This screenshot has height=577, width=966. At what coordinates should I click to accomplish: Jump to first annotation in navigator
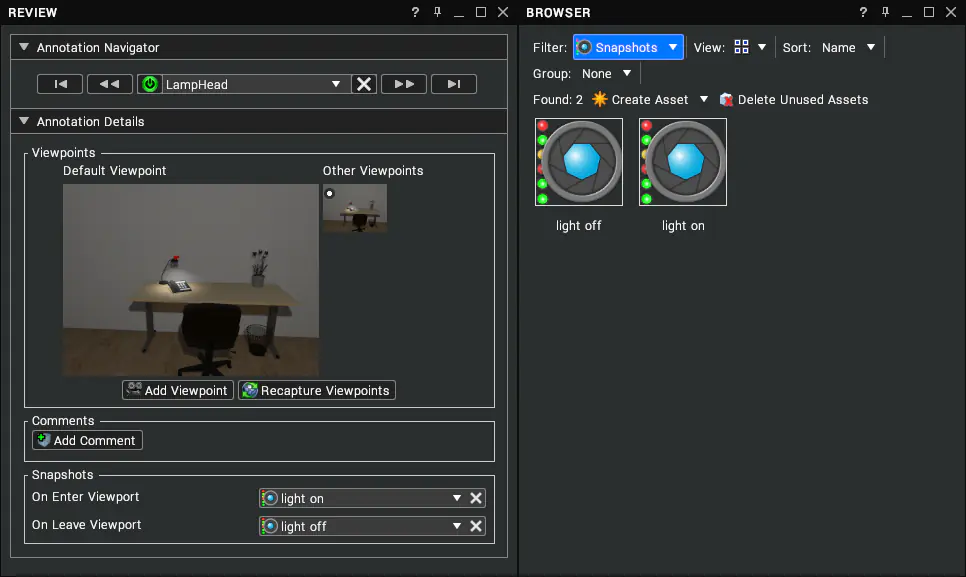tap(60, 84)
